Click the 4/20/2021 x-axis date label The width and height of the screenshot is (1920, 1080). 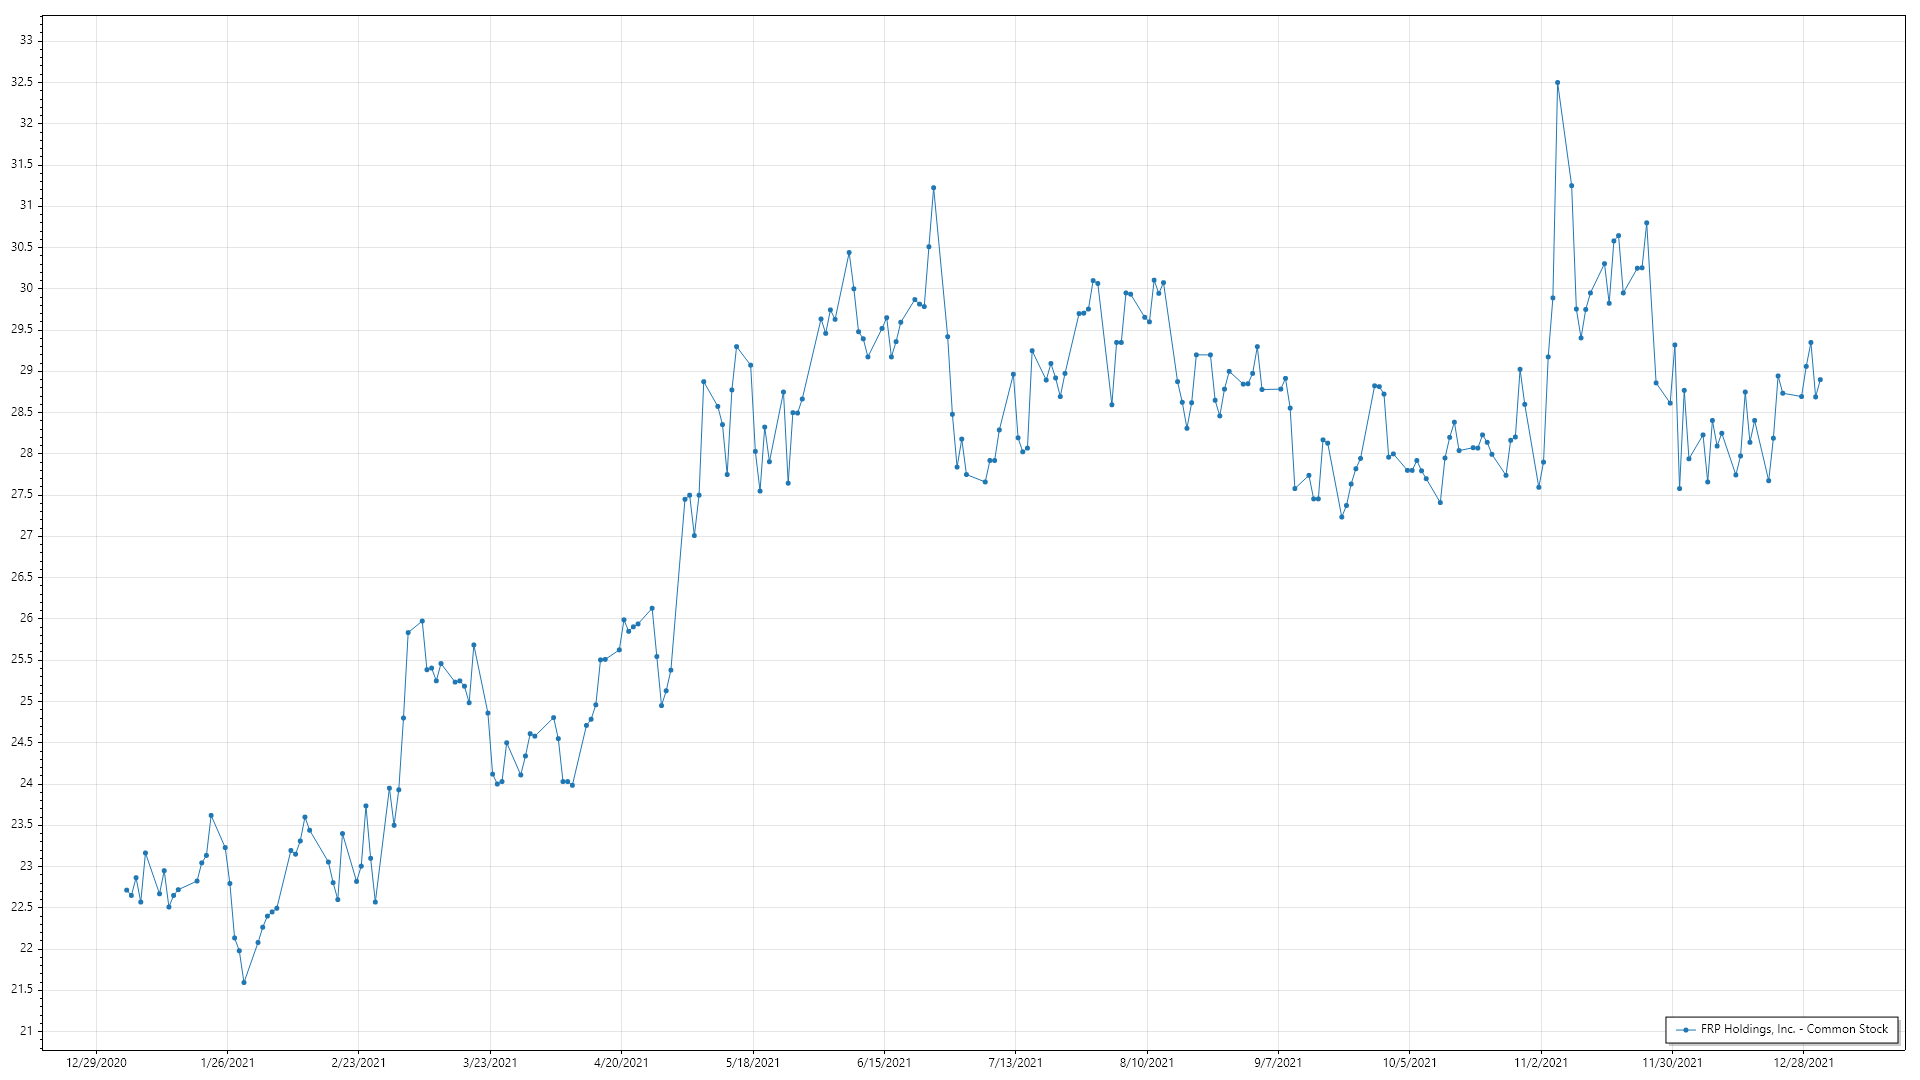621,1063
